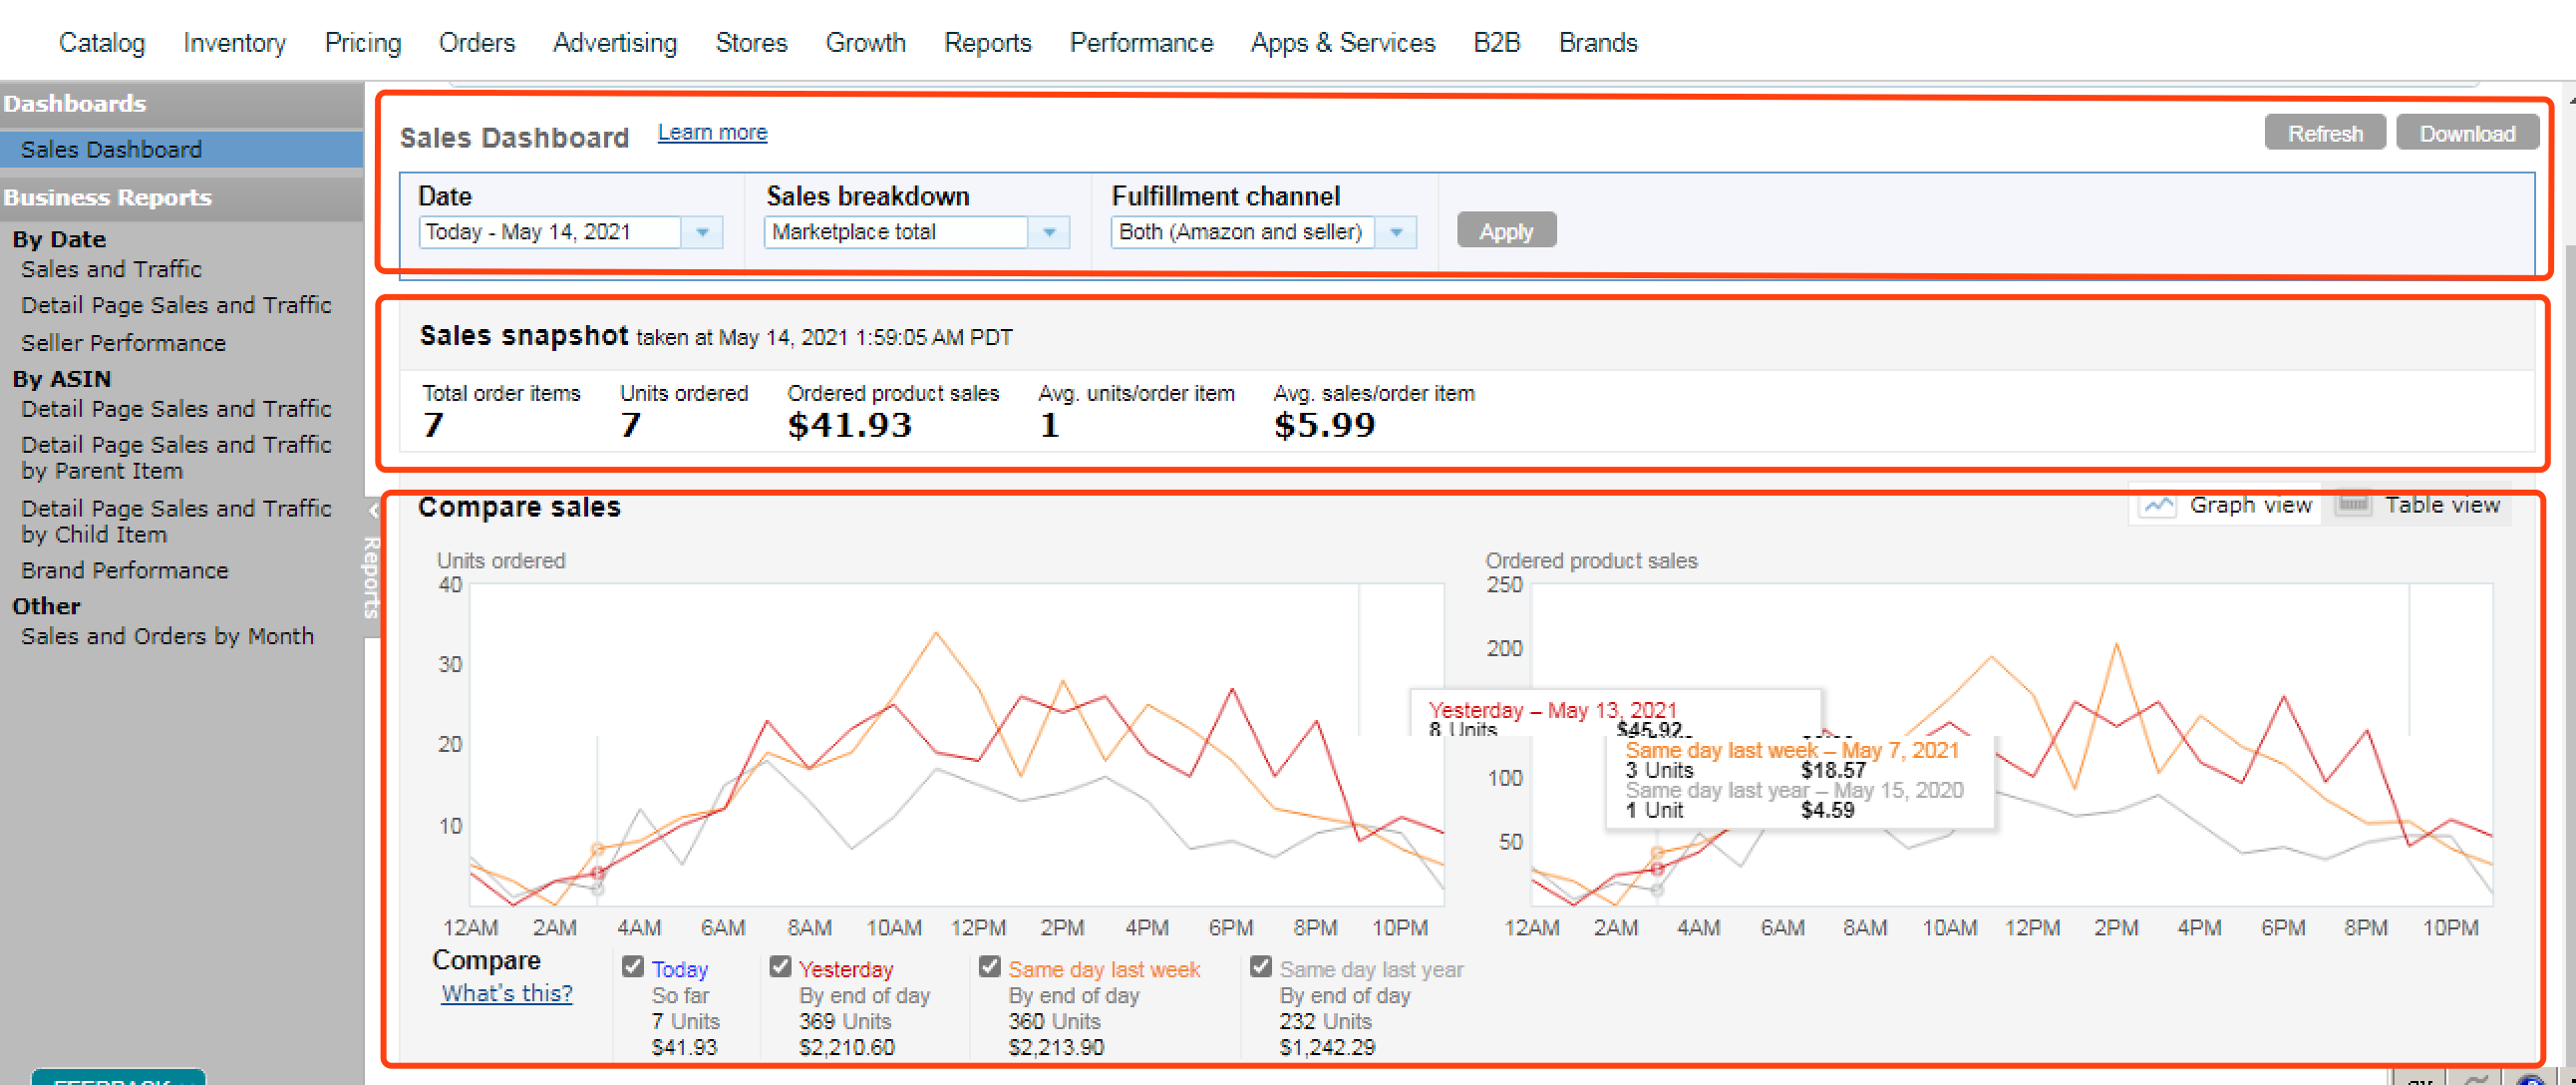This screenshot has width=2576, height=1085.
Task: Open the Date dropdown arrow
Action: (702, 232)
